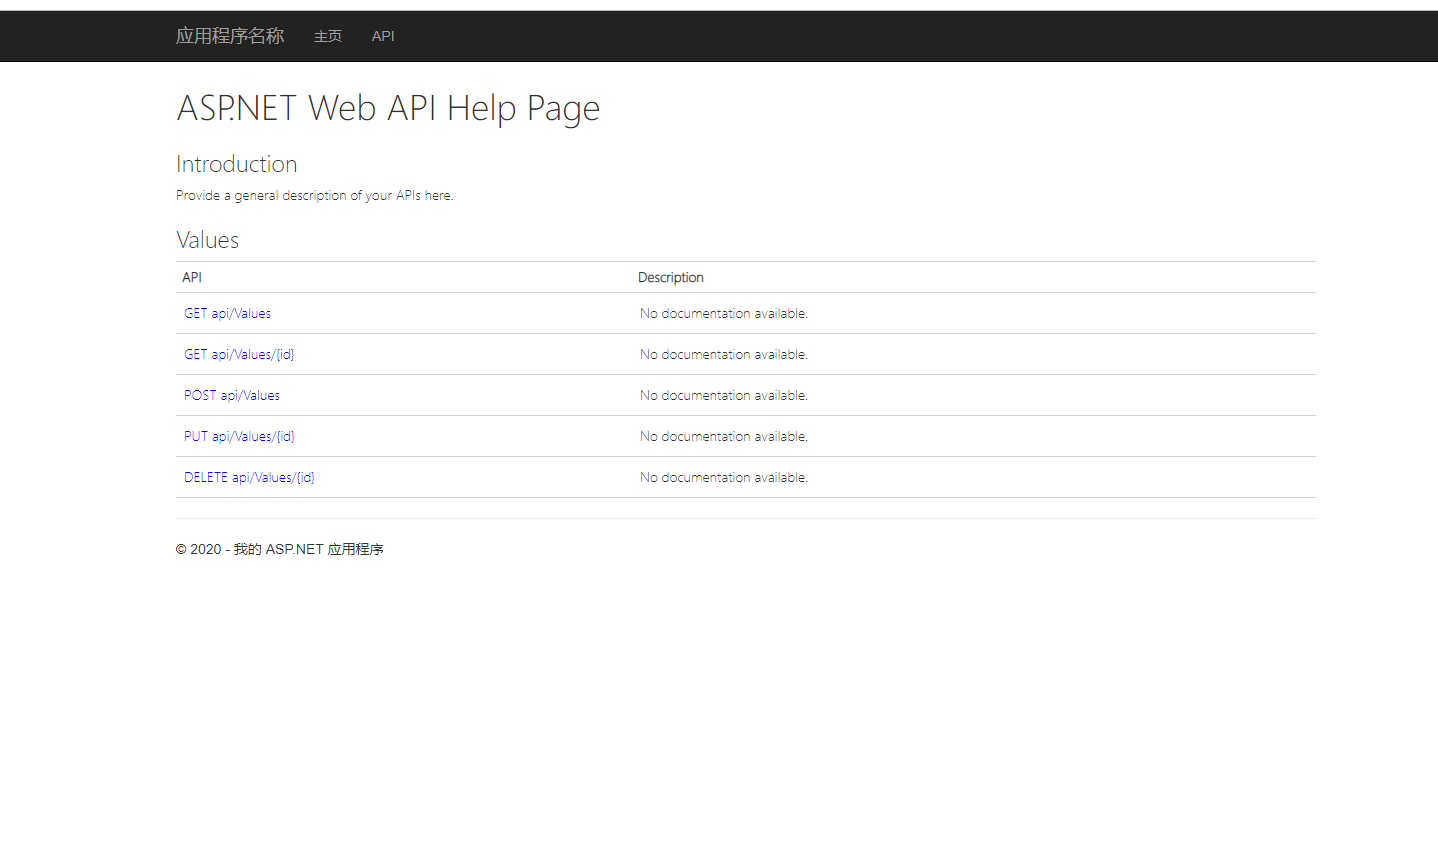
Task: Click the Introduction section heading
Action: pos(236,163)
